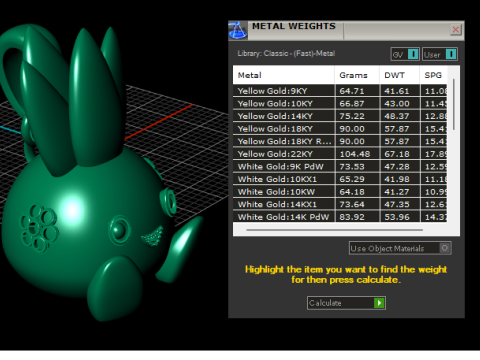Screen dimensions: 480x360
Task: Select the White Gold:14K PdW row
Action: pos(340,217)
